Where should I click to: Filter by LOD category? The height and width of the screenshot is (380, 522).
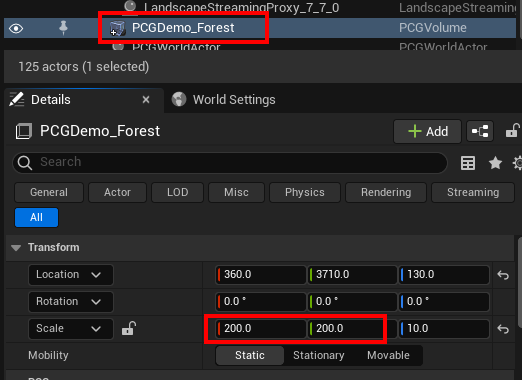tap(177, 192)
